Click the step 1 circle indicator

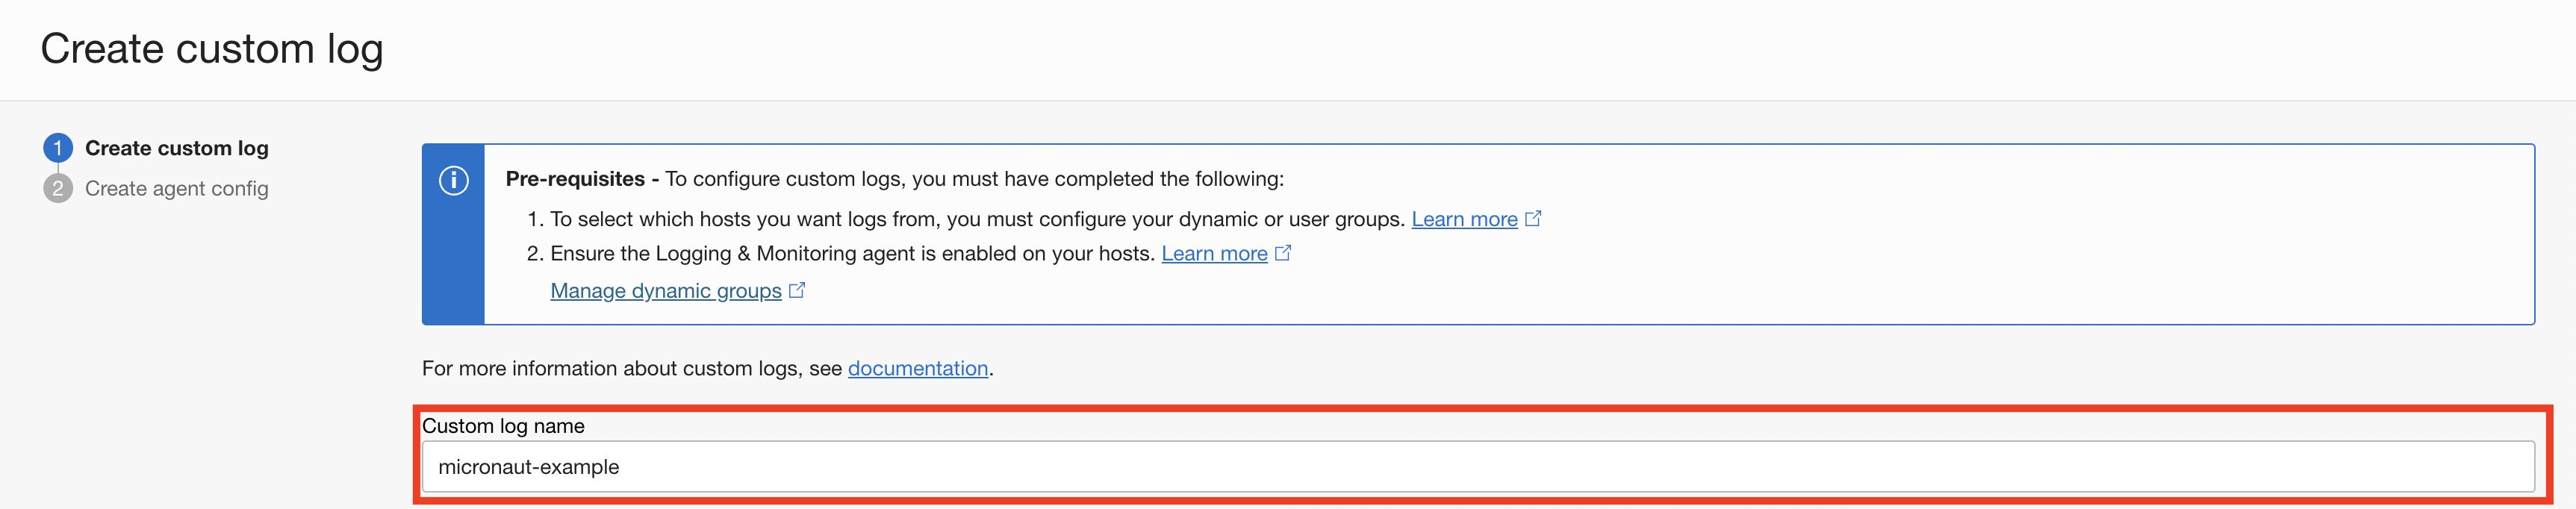[x=58, y=148]
